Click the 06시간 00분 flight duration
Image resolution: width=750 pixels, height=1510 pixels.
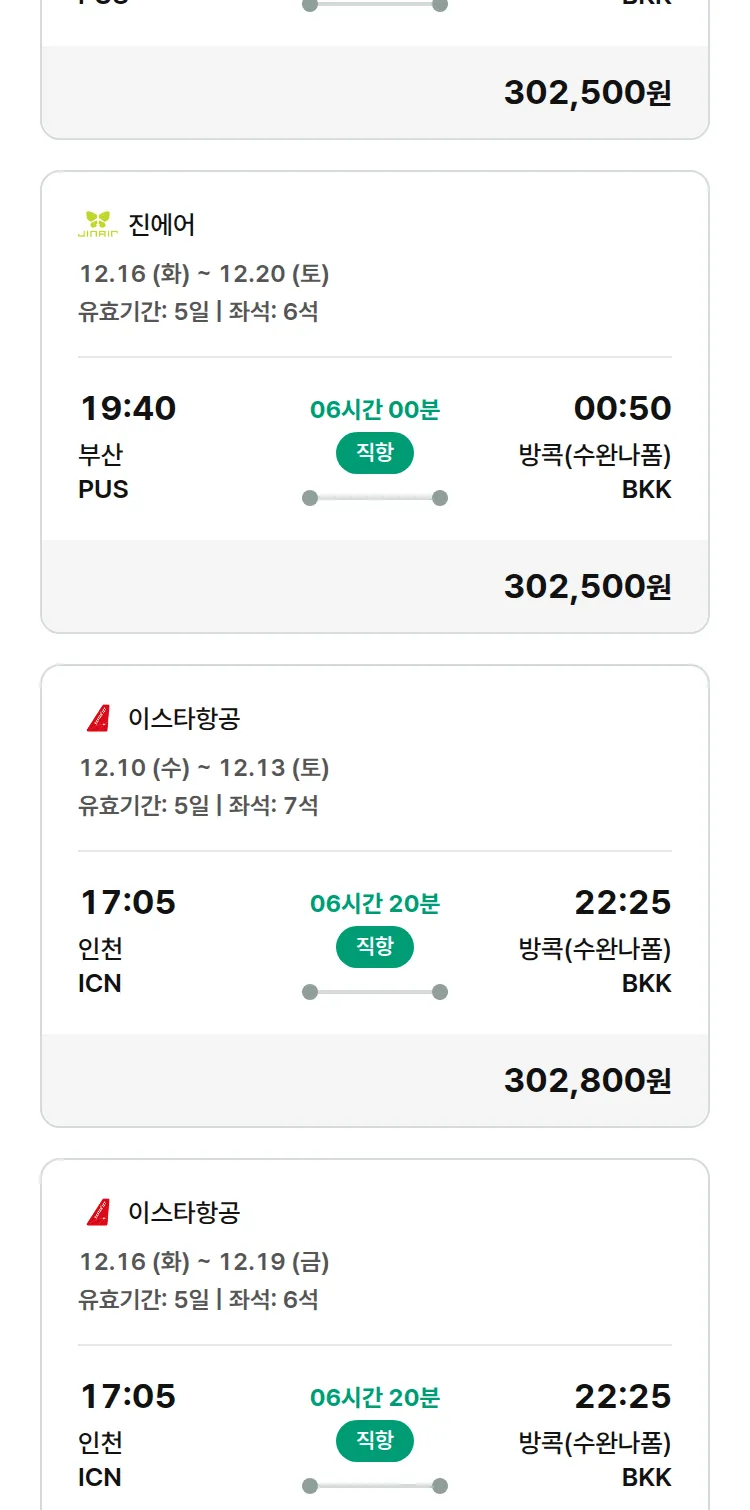coord(374,409)
